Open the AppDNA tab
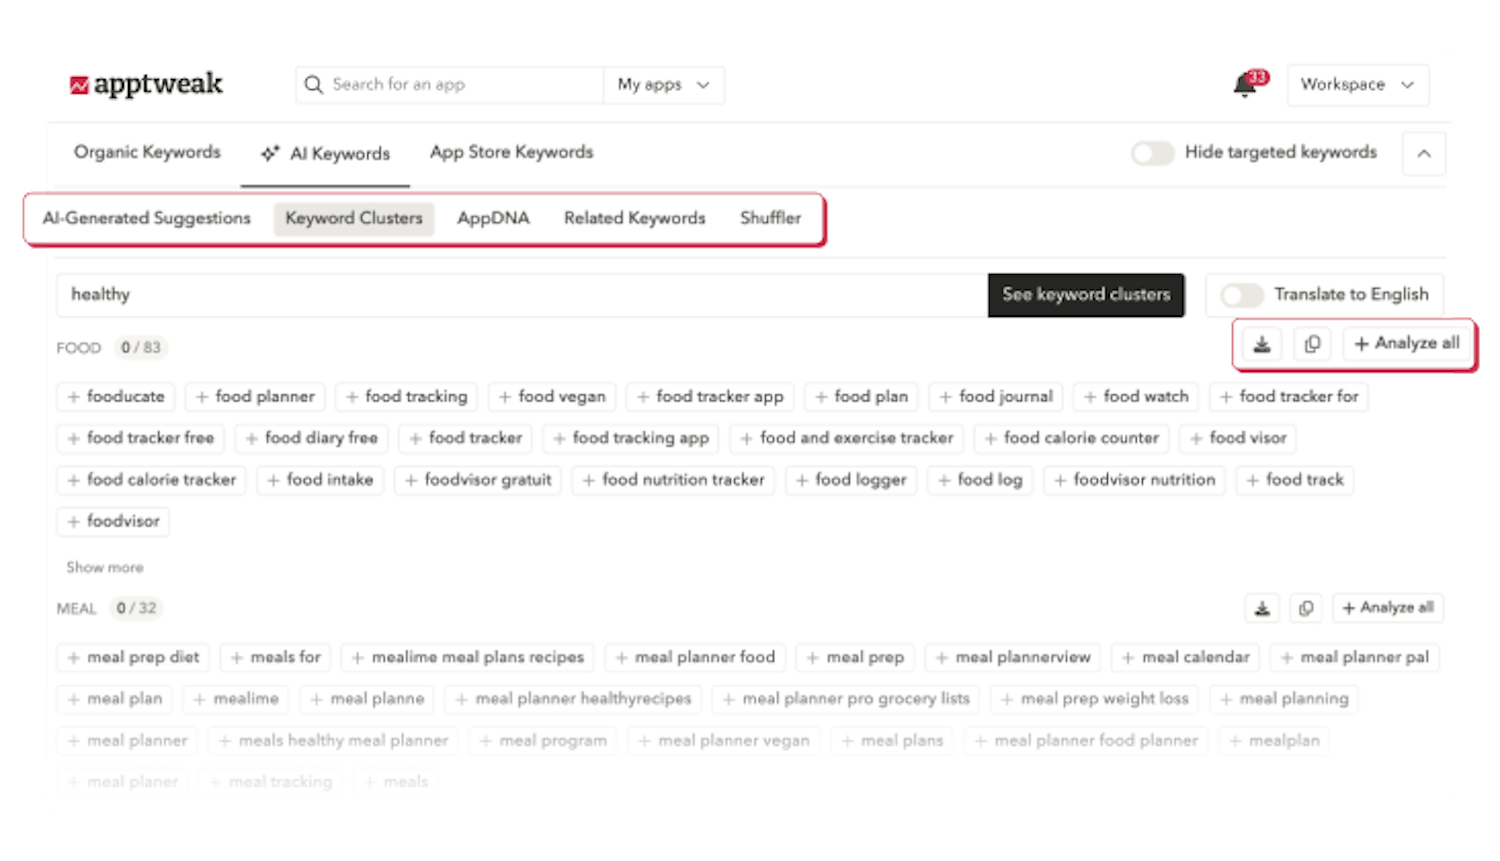 (492, 218)
